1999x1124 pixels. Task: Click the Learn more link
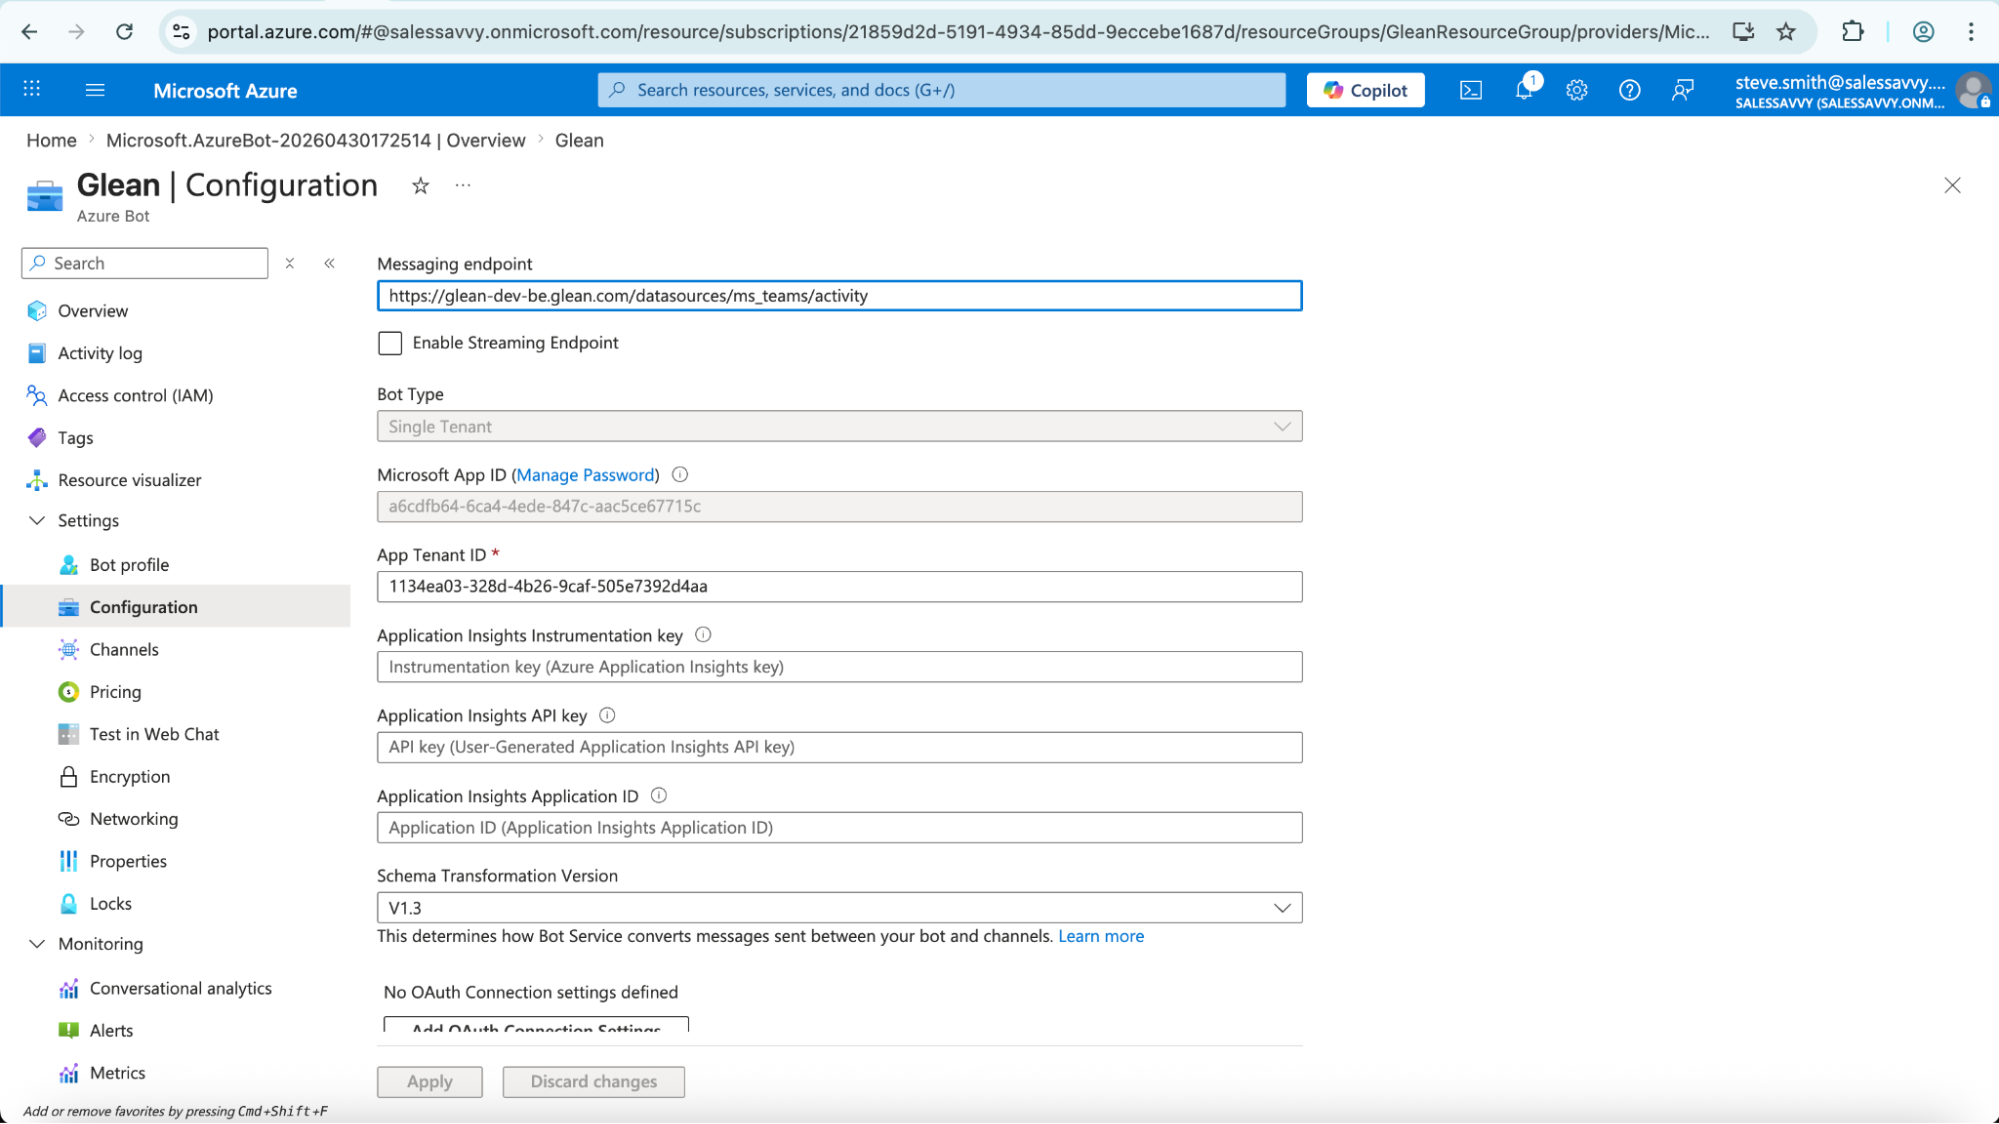(1101, 936)
